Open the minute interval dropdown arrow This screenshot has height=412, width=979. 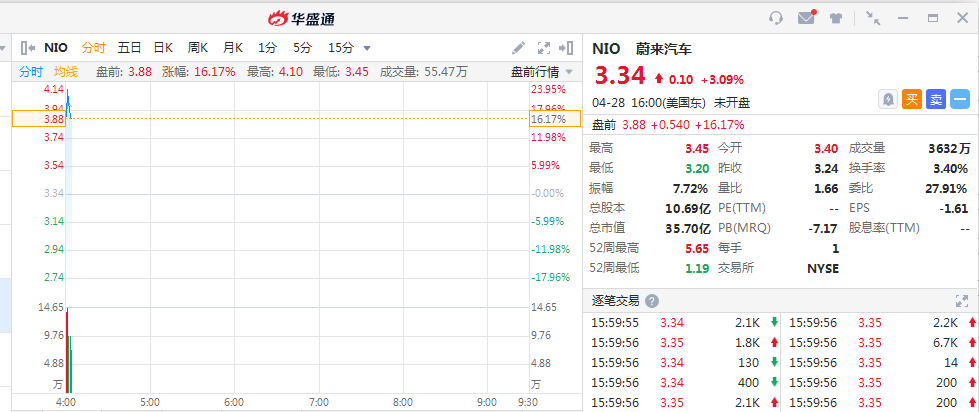[367, 49]
